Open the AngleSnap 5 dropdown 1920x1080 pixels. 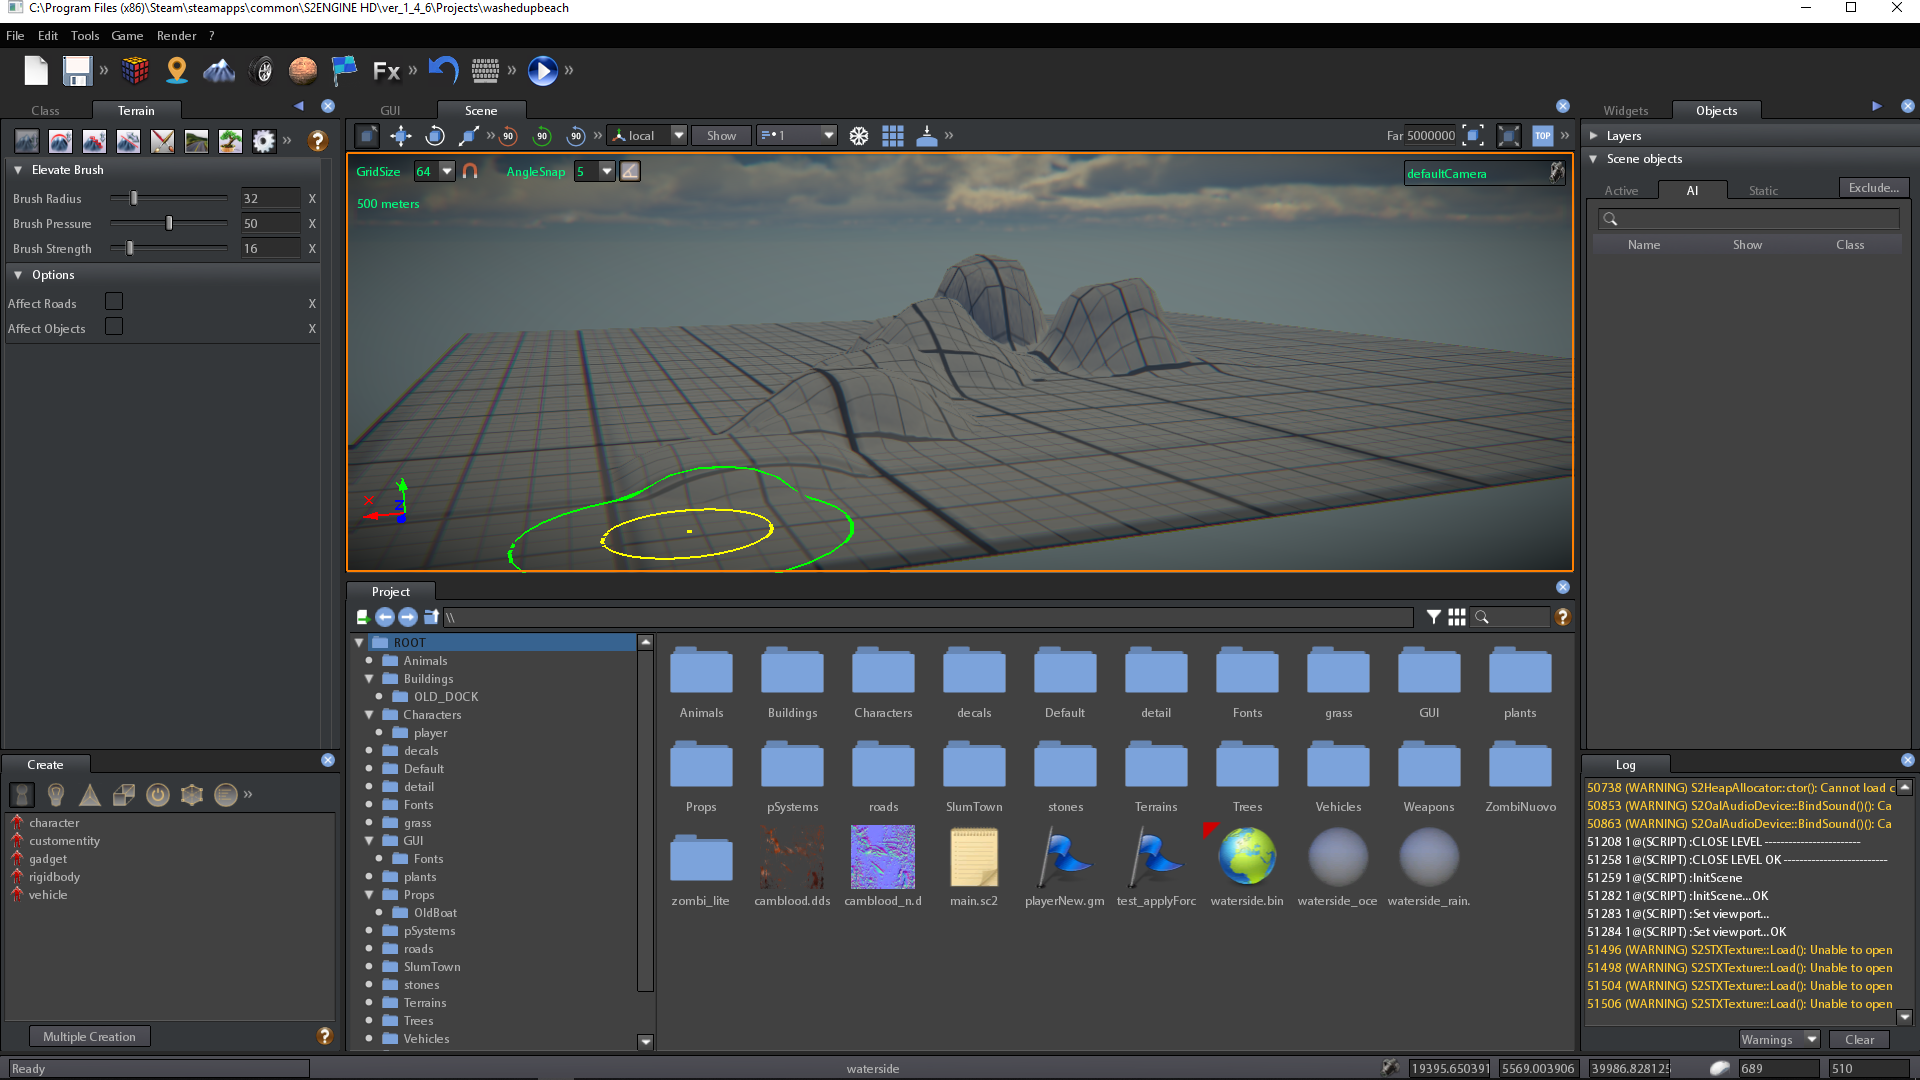point(607,171)
